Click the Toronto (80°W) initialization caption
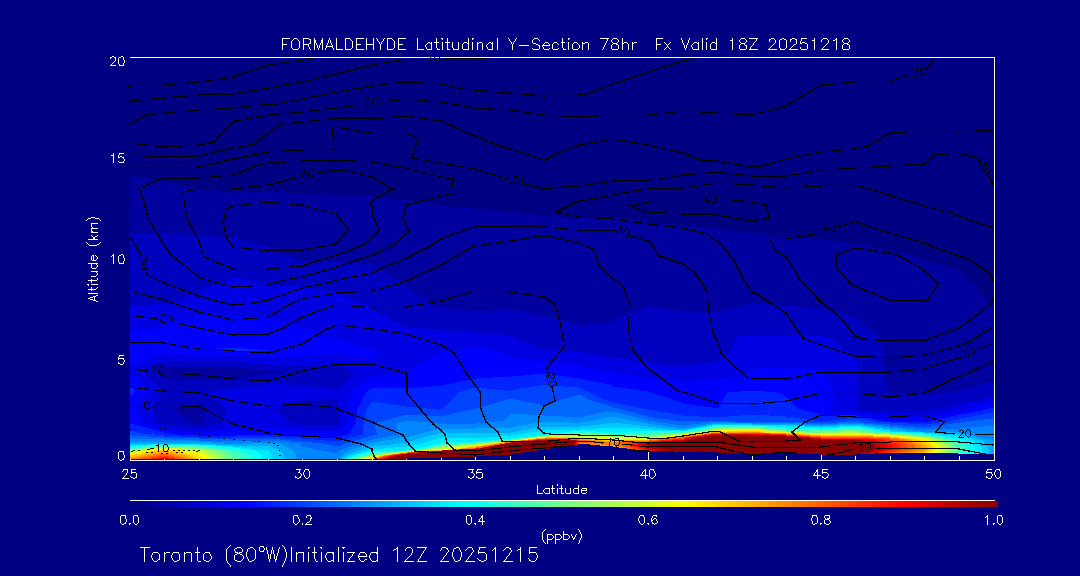The image size is (1080, 576). (x=339, y=555)
